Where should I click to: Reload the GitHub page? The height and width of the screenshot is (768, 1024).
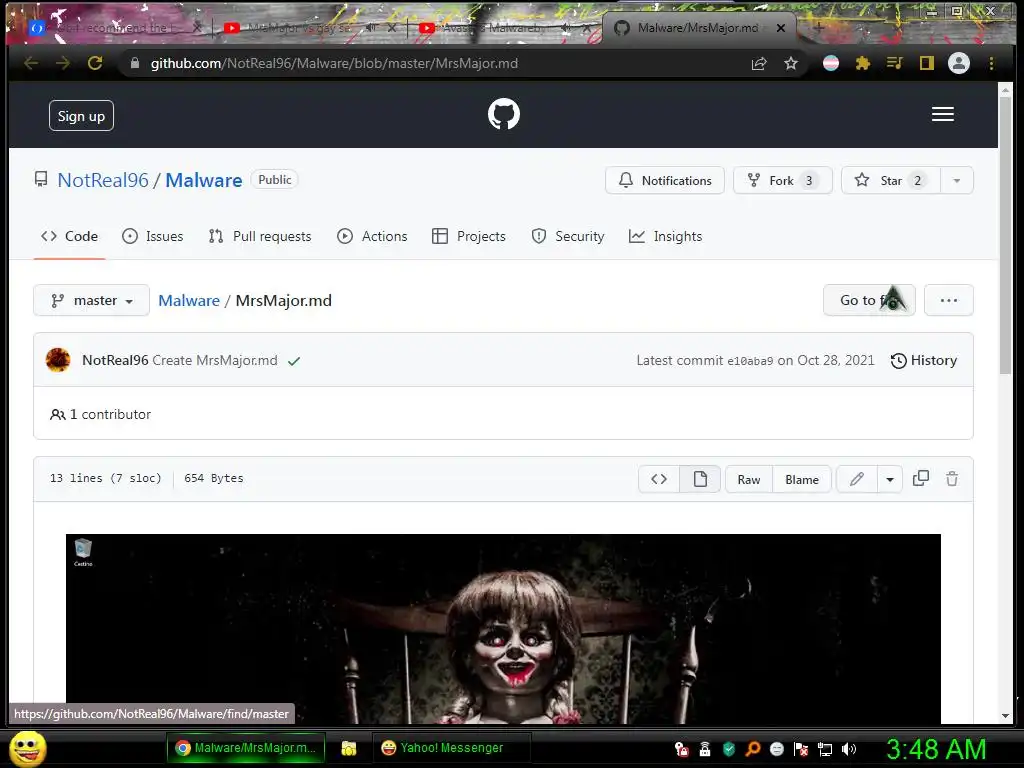(x=95, y=63)
